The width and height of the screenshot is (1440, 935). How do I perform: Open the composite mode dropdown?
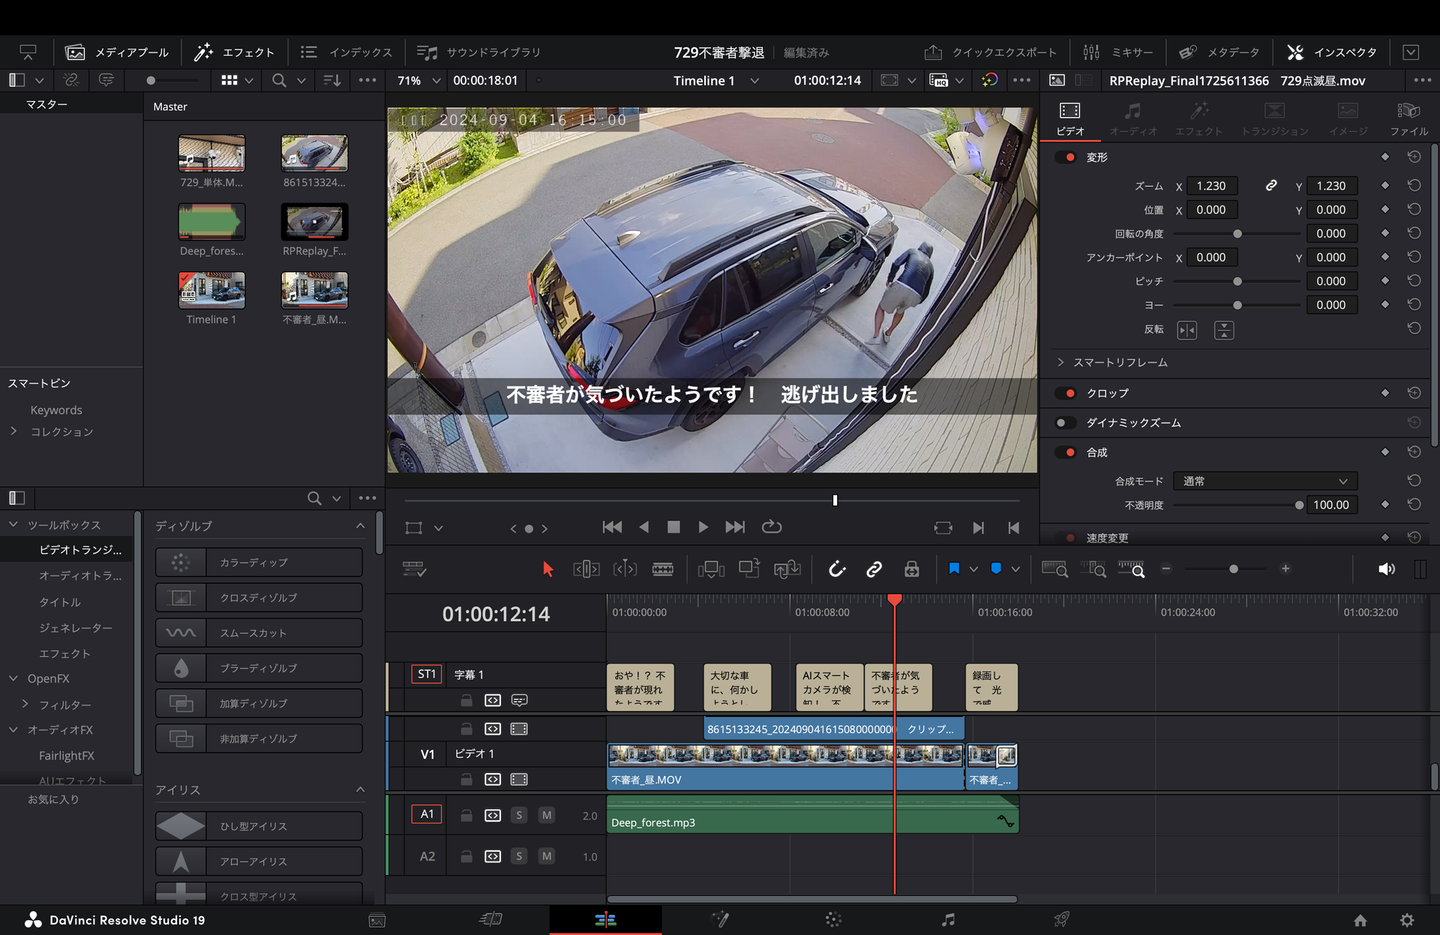[x=1264, y=481]
